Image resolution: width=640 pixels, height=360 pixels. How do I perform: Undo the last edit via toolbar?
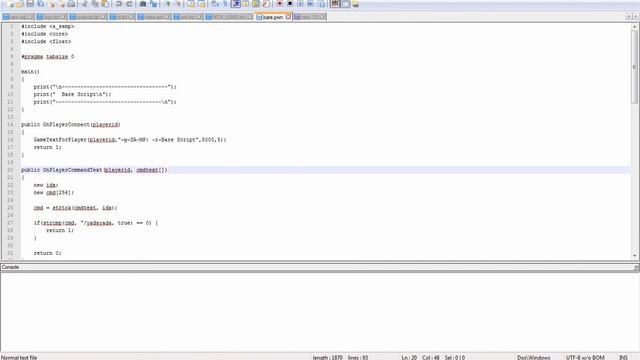click(x=119, y=4)
